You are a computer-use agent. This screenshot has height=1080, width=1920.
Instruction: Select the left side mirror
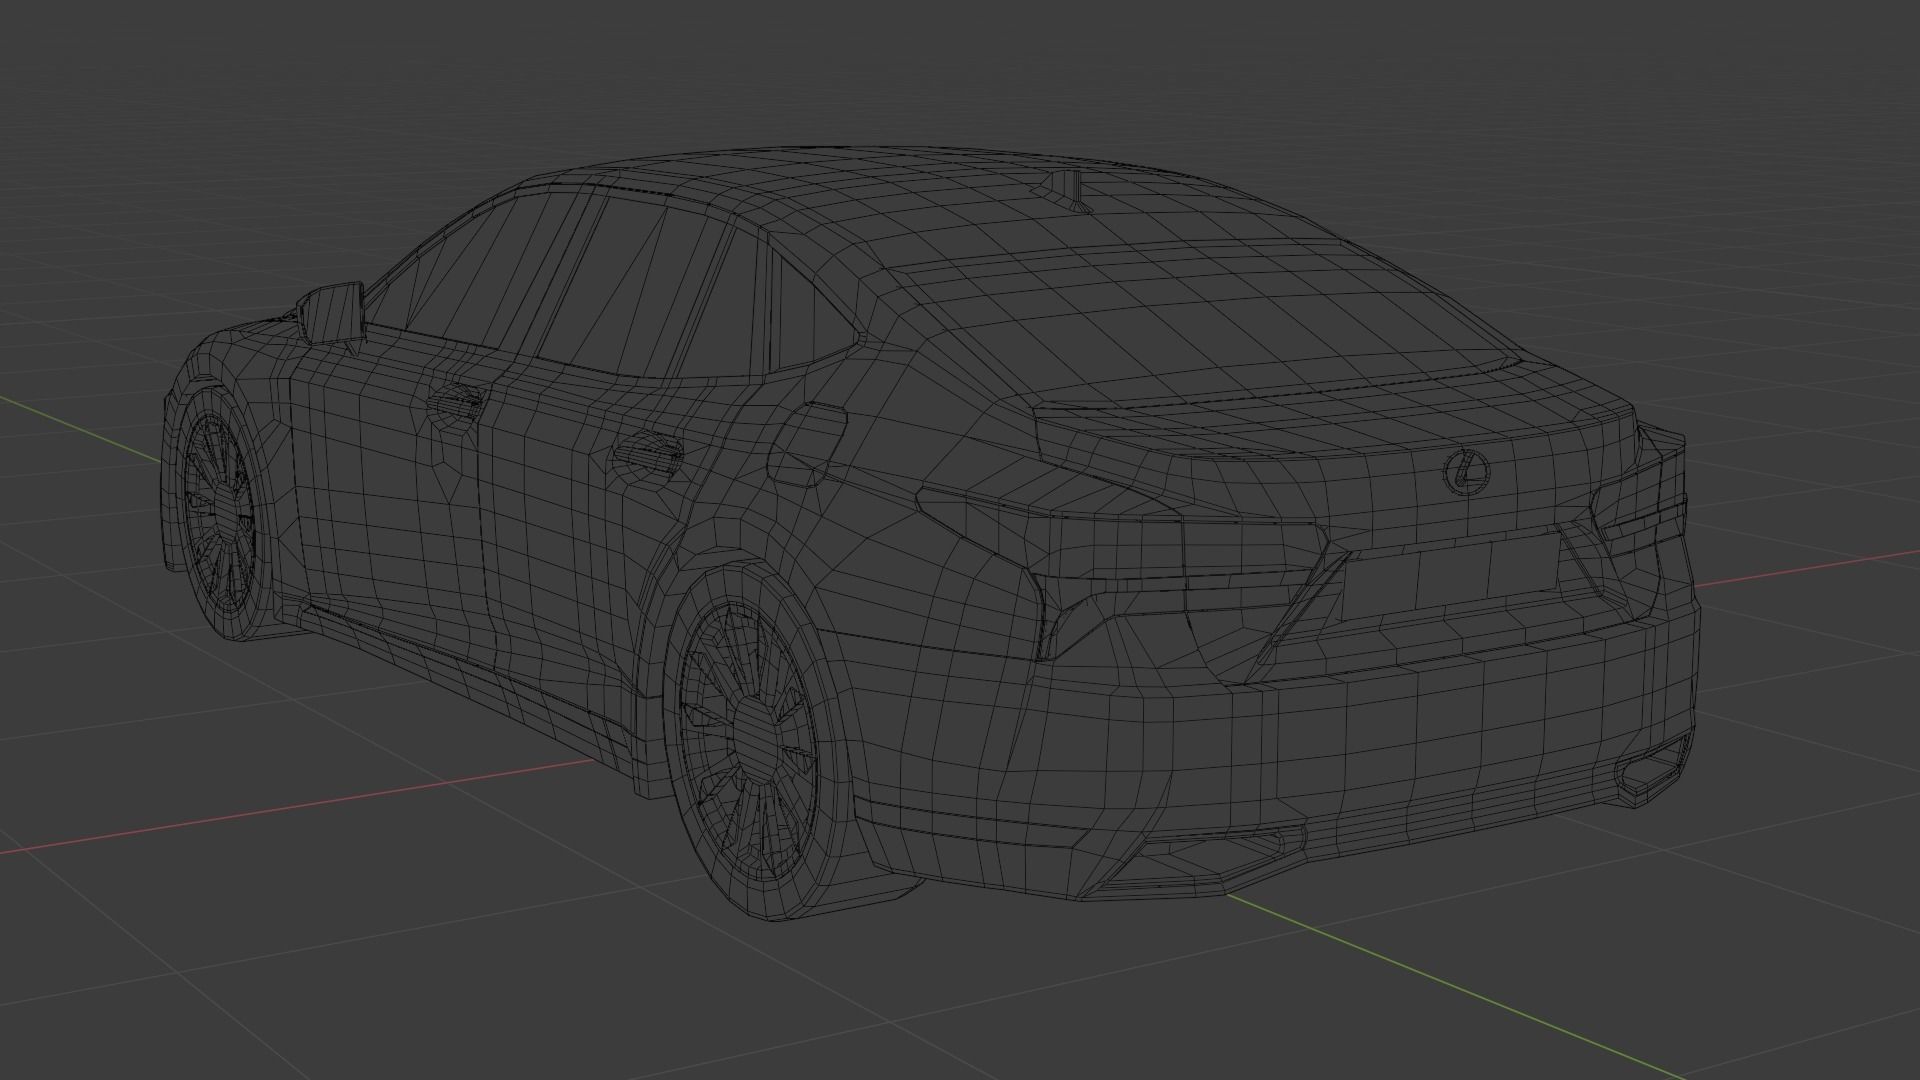[x=330, y=312]
